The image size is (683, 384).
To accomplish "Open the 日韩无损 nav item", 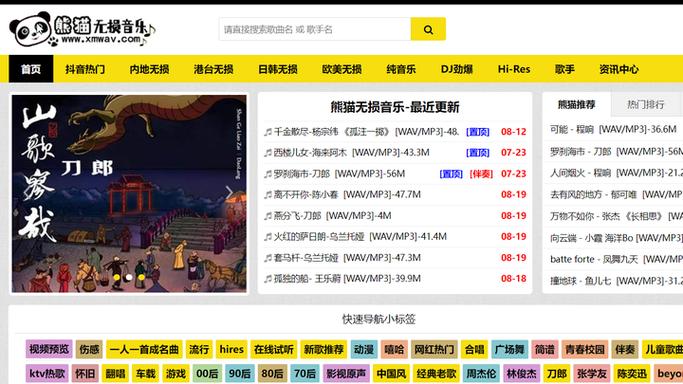I will click(278, 69).
